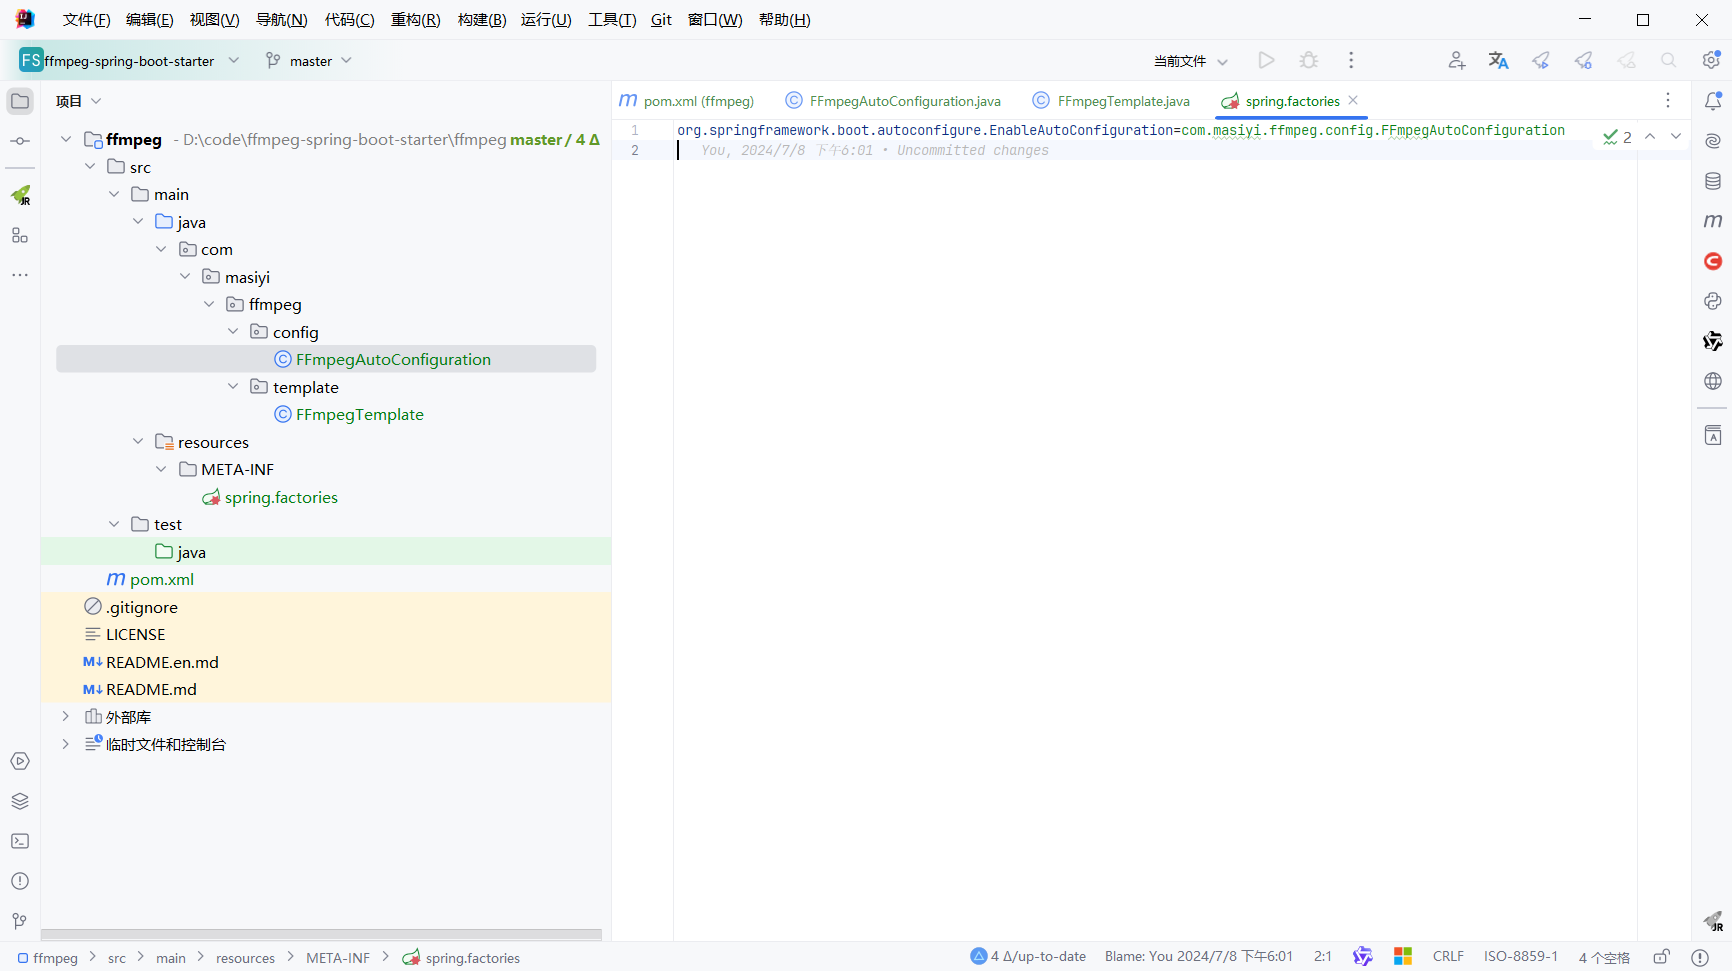Open the 项目 view selector dropdown
1732x971 pixels.
pos(79,101)
